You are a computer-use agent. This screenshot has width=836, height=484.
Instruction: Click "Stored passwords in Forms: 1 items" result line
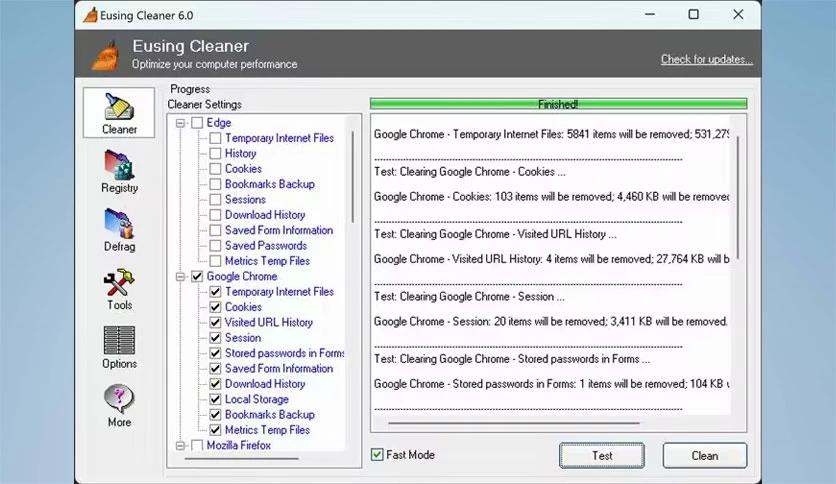click(x=552, y=384)
